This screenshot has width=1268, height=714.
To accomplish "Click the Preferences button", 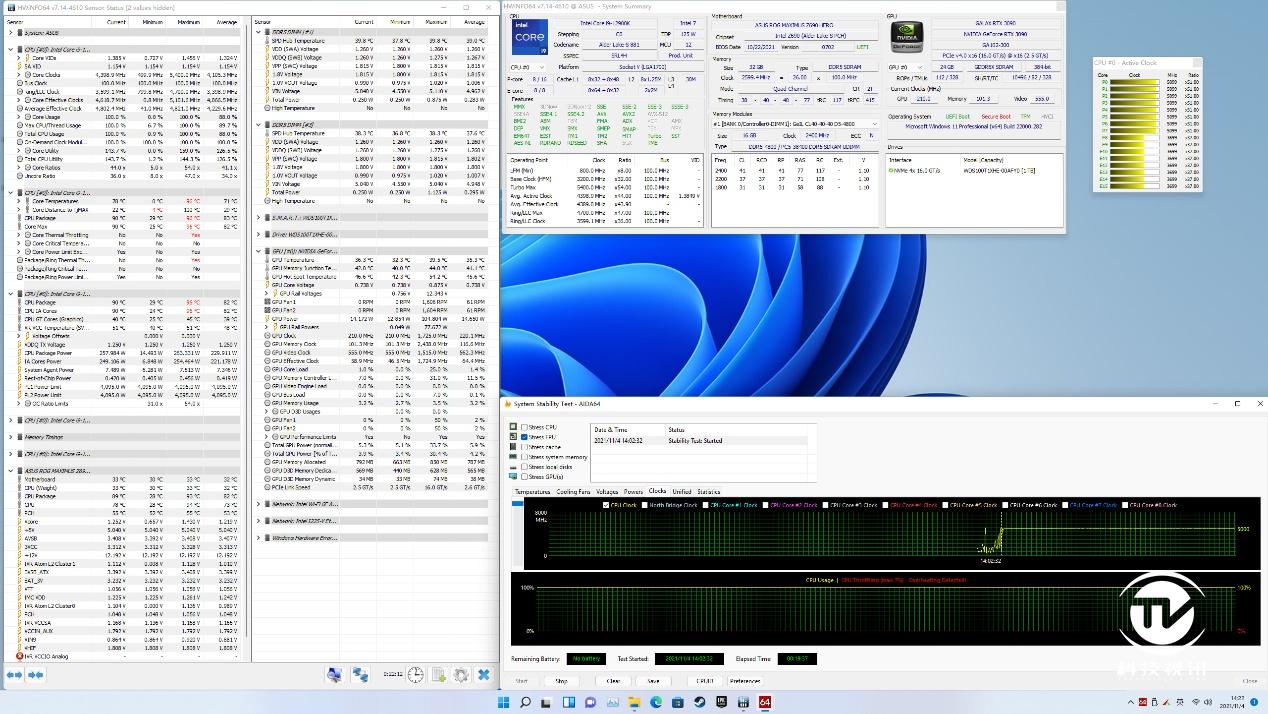I will coord(745,681).
